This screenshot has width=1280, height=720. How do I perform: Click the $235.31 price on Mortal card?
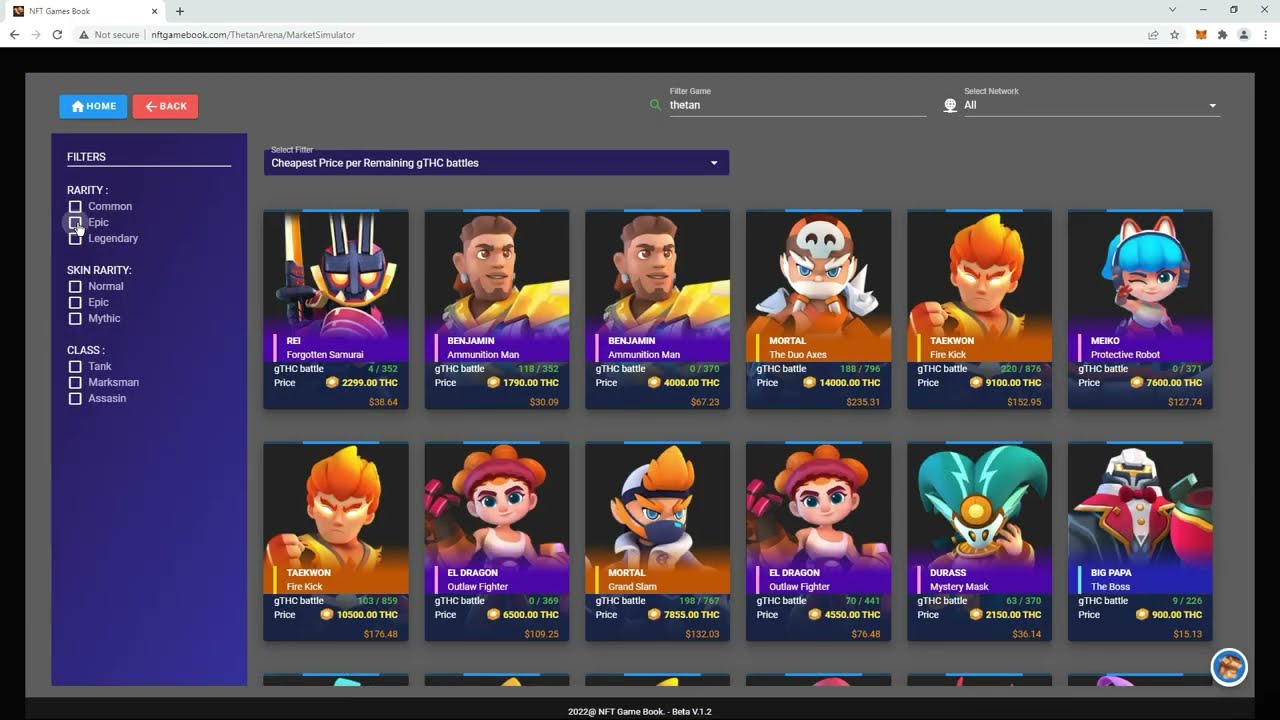(863, 402)
